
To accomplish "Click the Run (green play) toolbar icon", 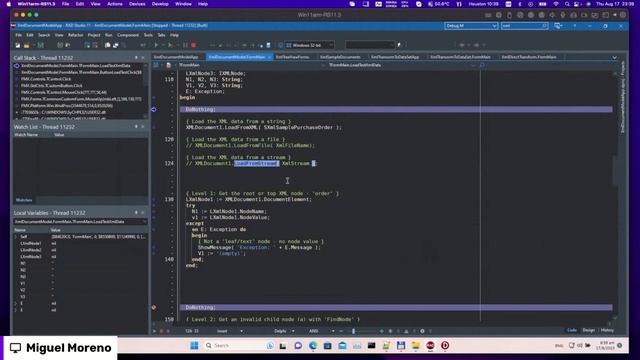I will pyautogui.click(x=156, y=45).
